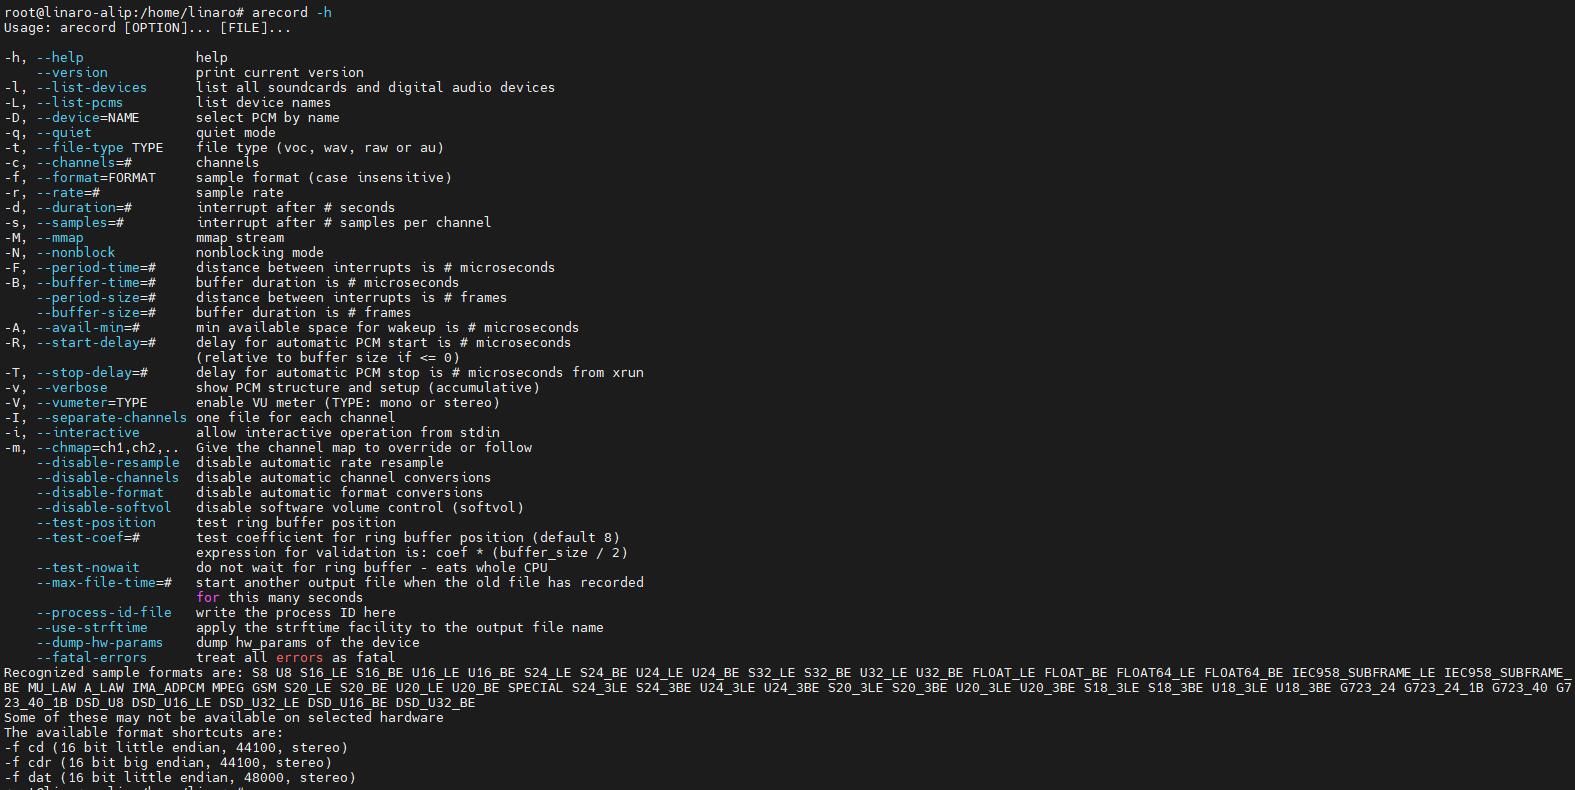Click the --disable-softvol option text

[x=104, y=508]
